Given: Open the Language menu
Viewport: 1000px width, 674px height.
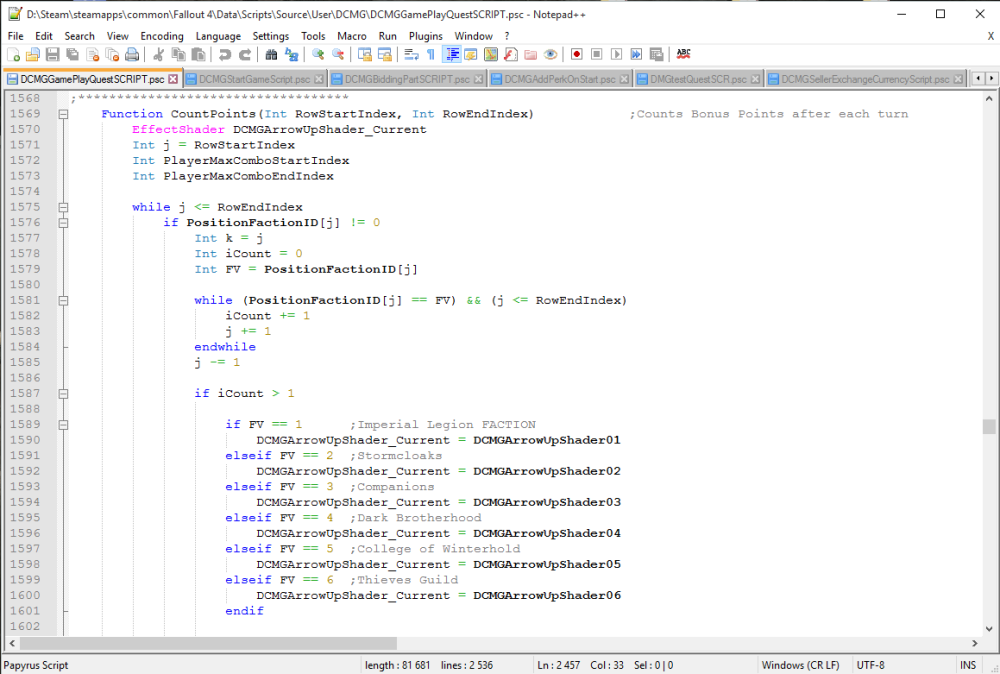Looking at the screenshot, I should click(218, 36).
